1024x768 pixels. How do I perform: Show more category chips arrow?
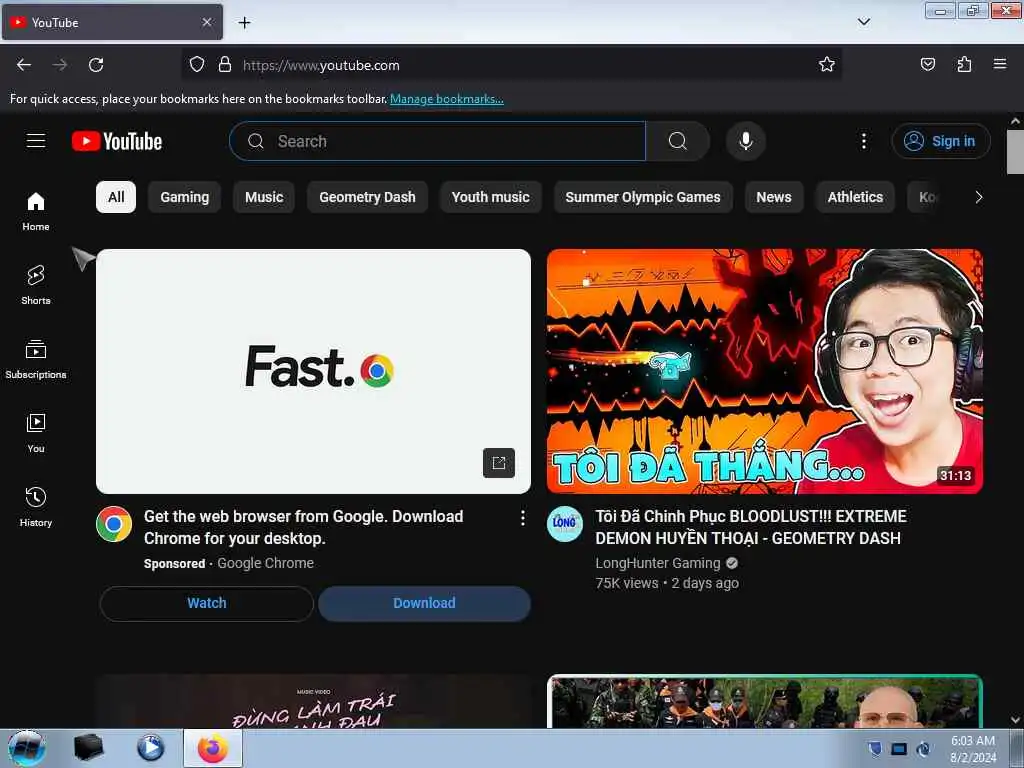978,197
